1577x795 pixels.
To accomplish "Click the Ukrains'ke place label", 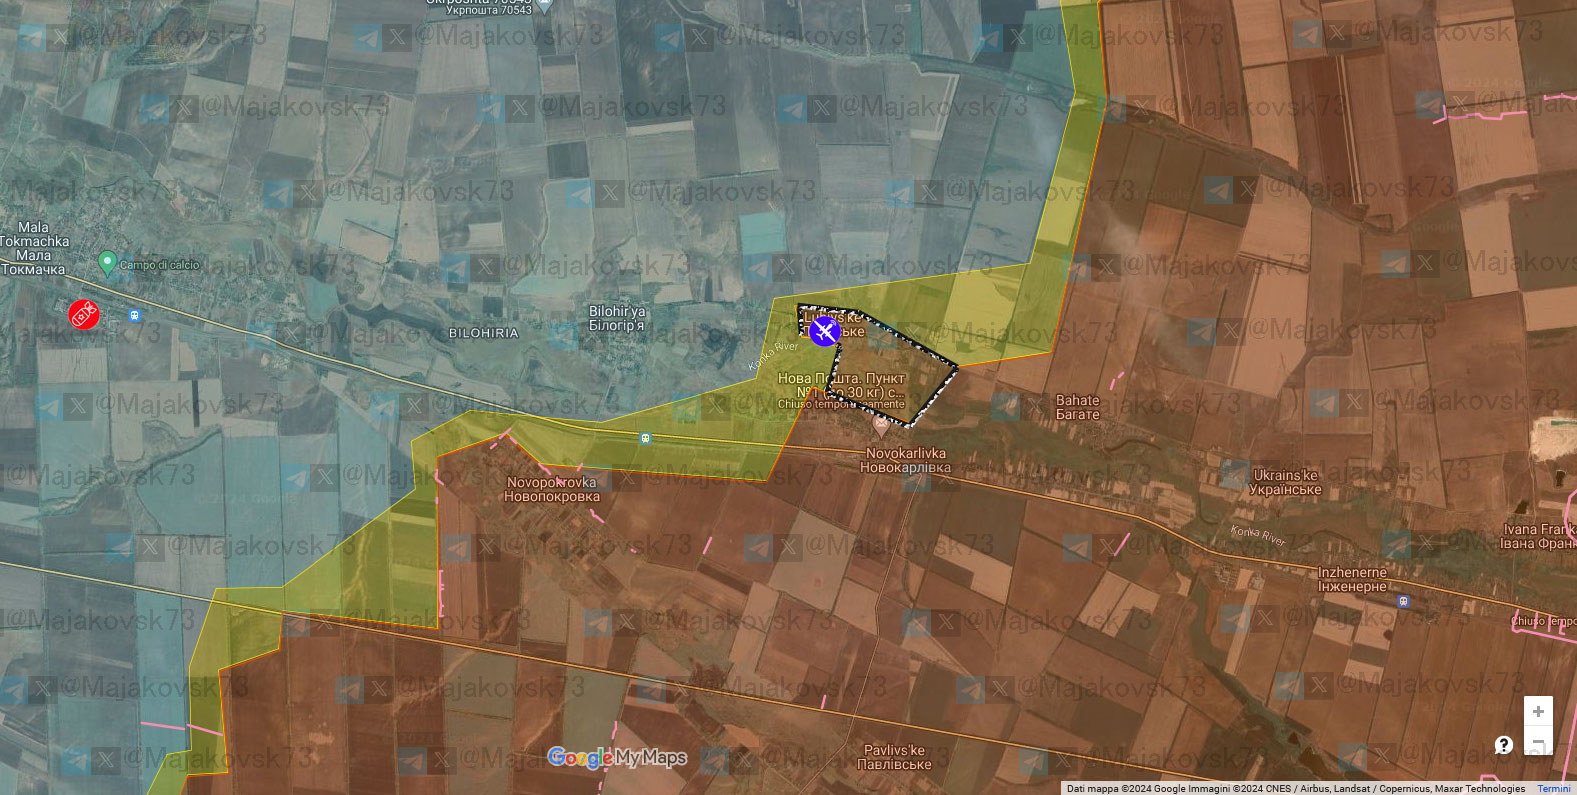I will [1286, 482].
